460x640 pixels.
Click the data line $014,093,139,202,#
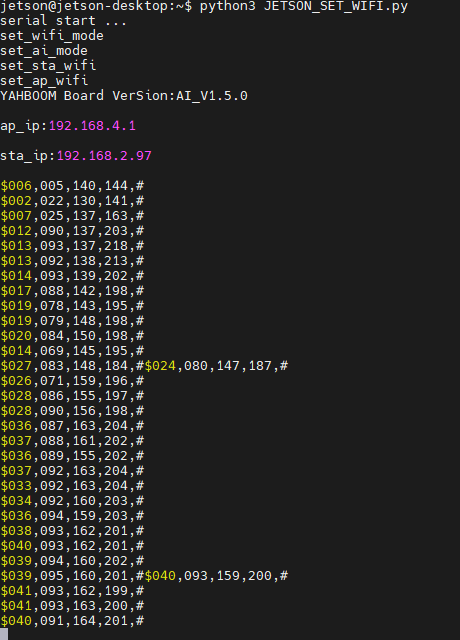click(x=72, y=276)
